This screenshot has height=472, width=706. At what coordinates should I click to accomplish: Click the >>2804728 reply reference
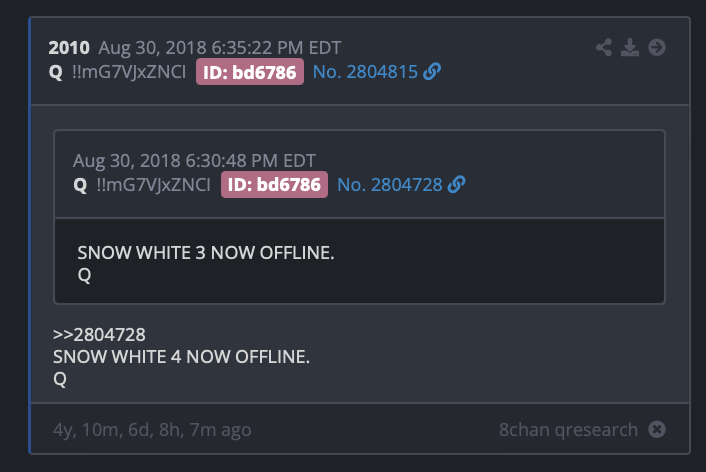coord(99,335)
